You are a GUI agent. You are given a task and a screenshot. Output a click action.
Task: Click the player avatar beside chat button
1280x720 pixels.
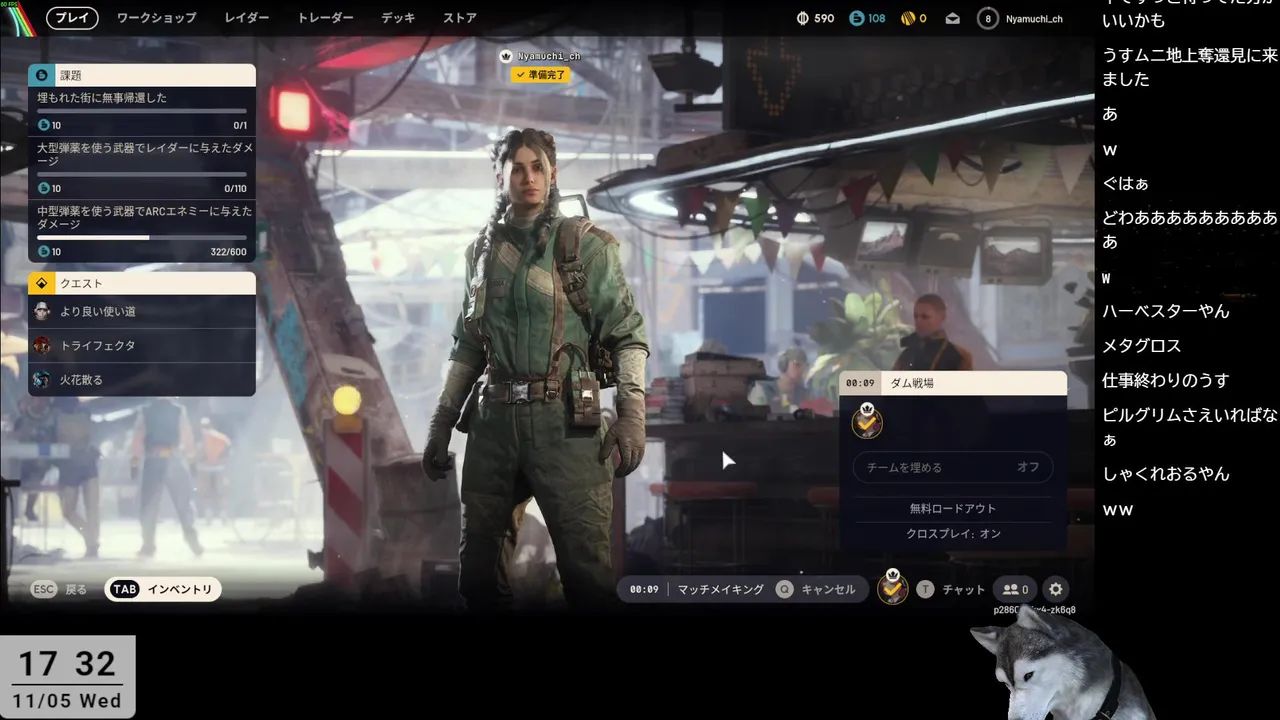click(x=893, y=588)
